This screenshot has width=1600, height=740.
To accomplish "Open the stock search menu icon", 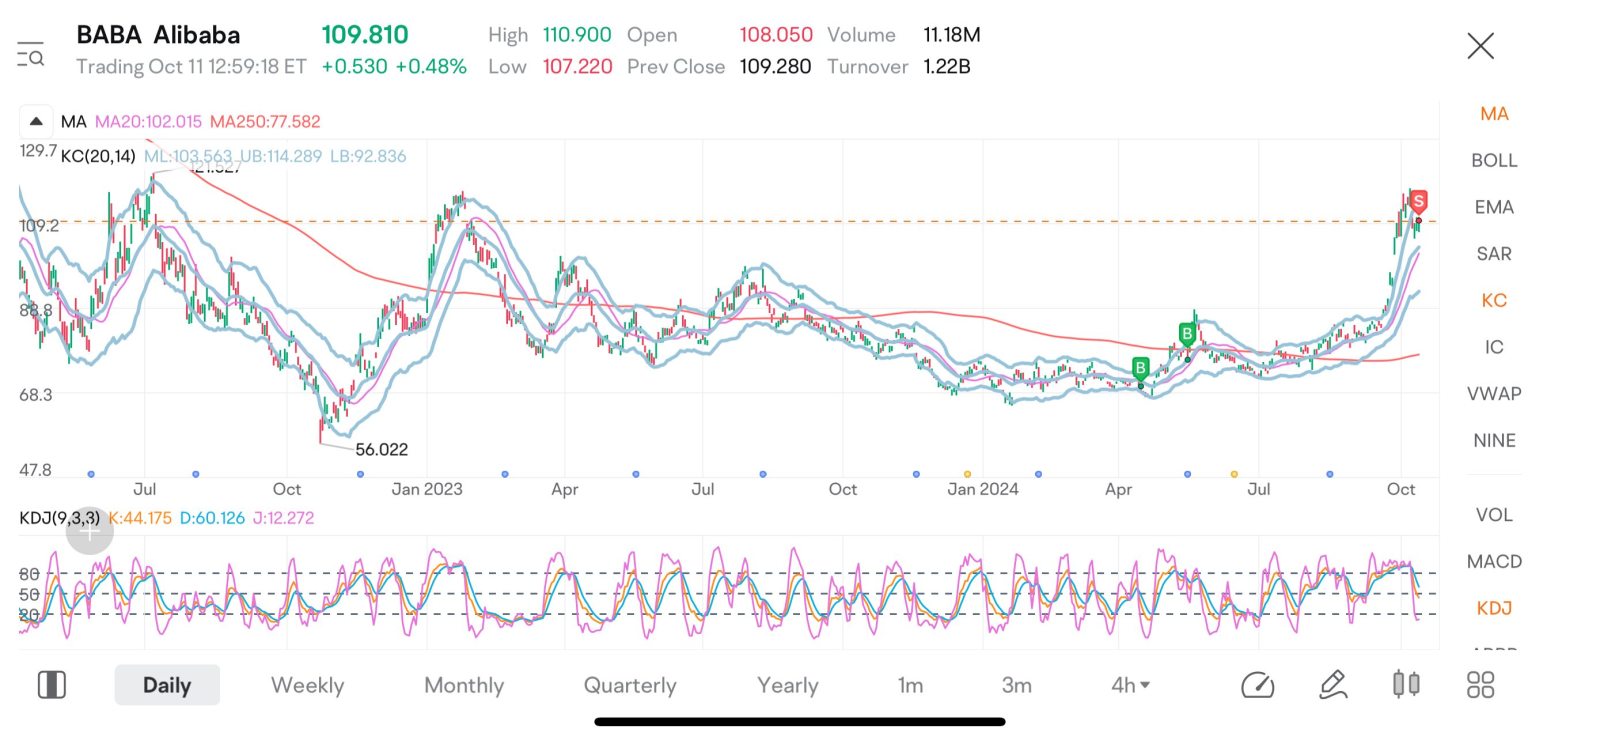I will (31, 55).
